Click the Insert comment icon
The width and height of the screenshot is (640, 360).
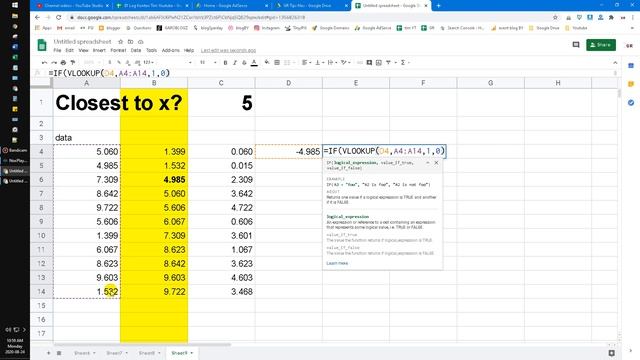coord(369,62)
